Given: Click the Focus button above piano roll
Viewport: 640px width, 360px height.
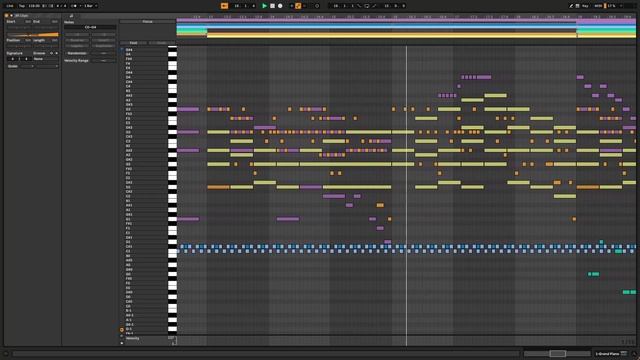Looking at the screenshot, I should click(147, 22).
